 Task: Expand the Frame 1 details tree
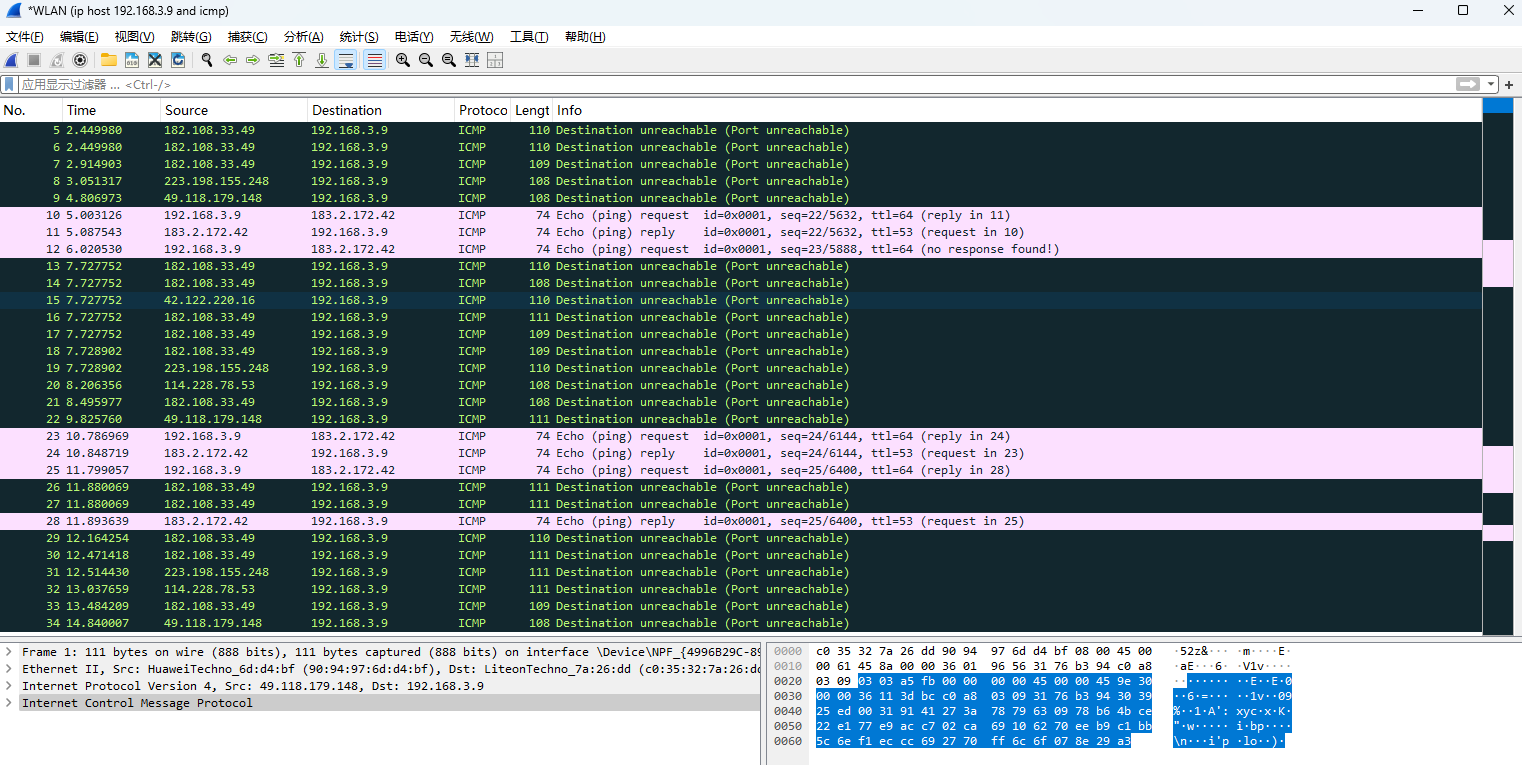tap(9, 652)
